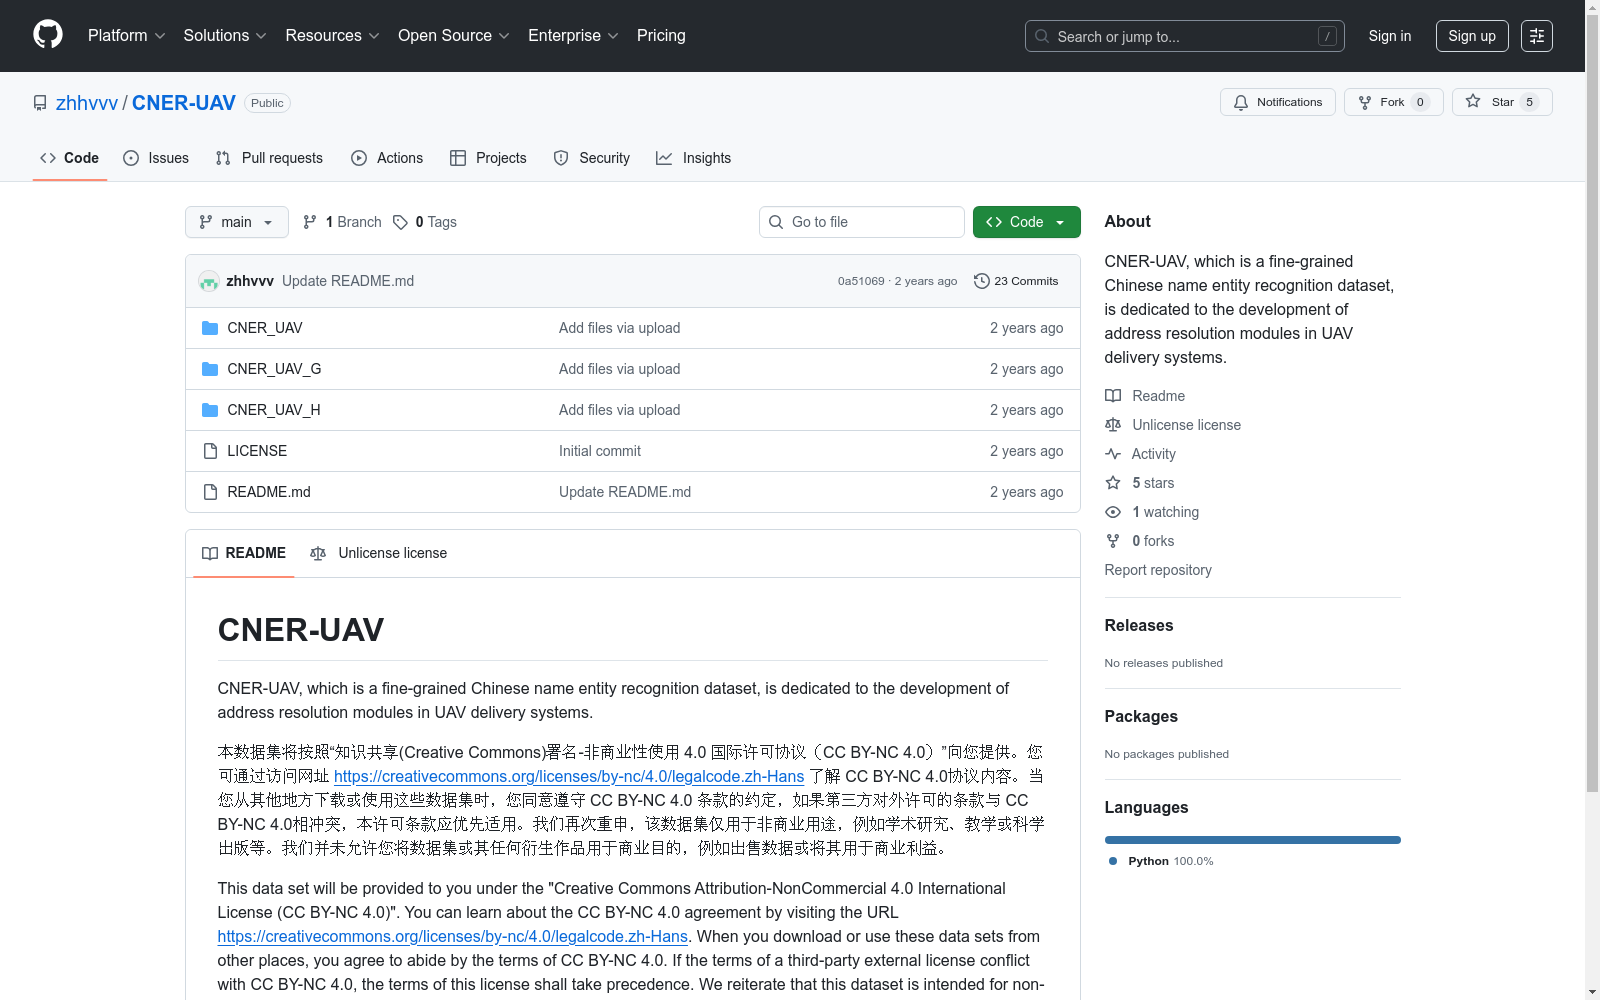
Task: Open the zhhvvv user avatar
Action: click(209, 281)
